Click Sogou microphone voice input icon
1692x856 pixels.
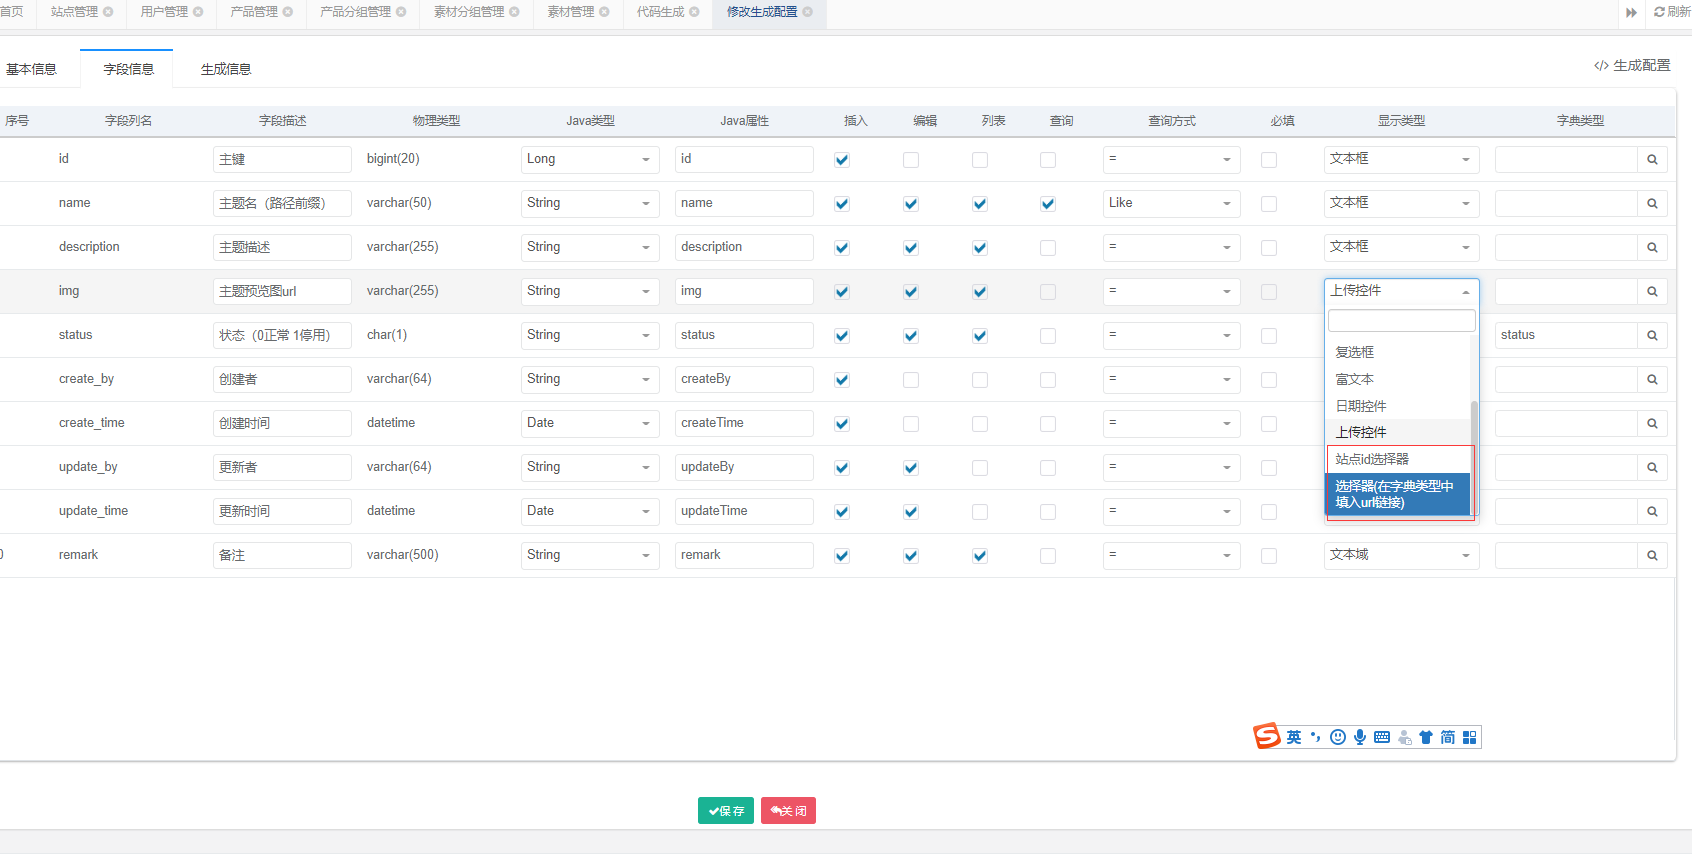1360,737
